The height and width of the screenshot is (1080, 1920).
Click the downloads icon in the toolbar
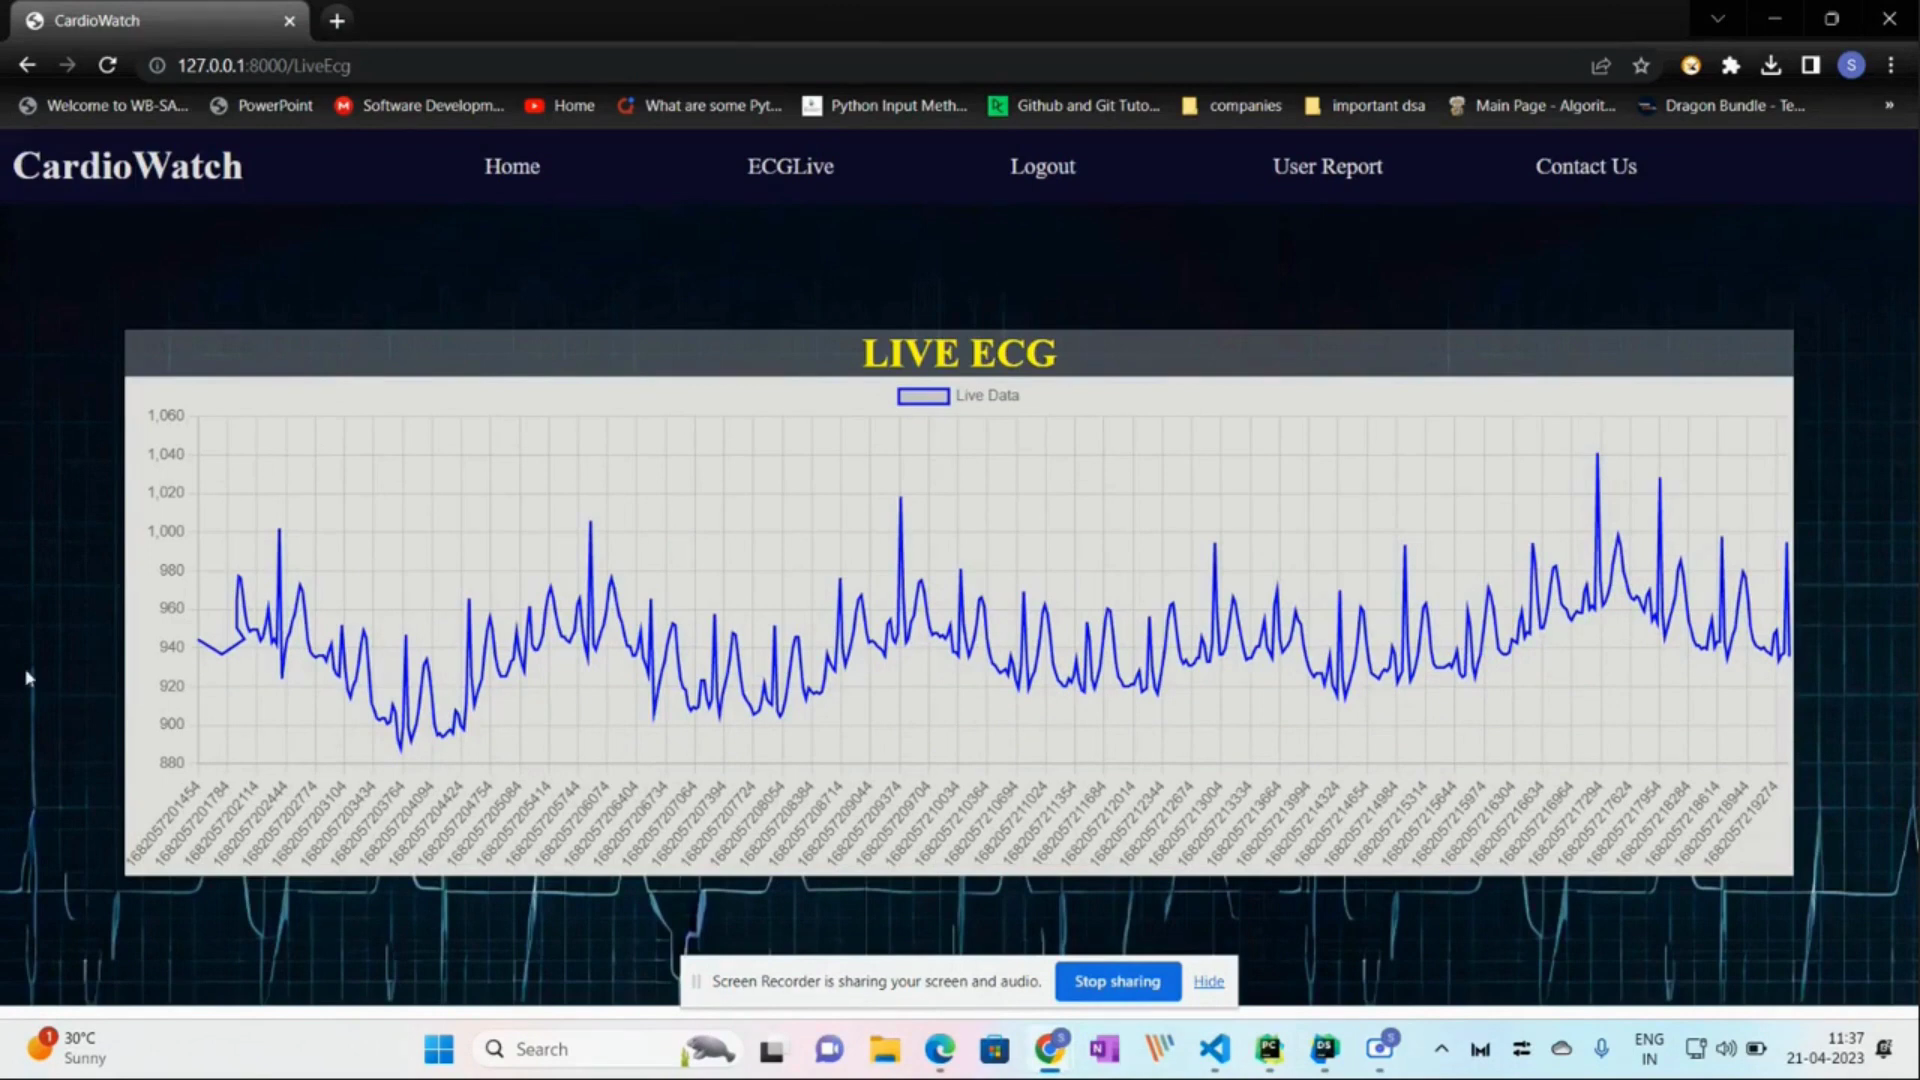coord(1771,65)
